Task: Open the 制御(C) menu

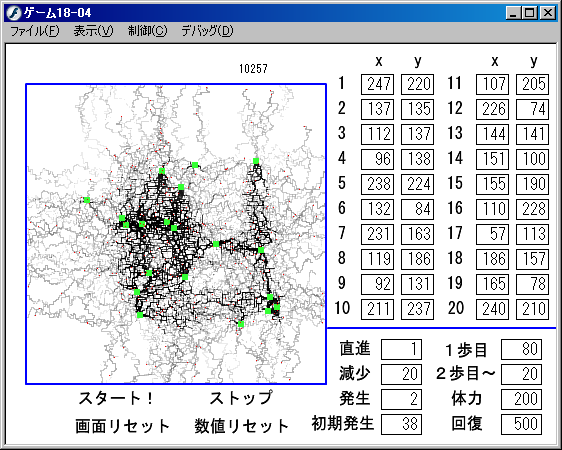Action: 147,31
